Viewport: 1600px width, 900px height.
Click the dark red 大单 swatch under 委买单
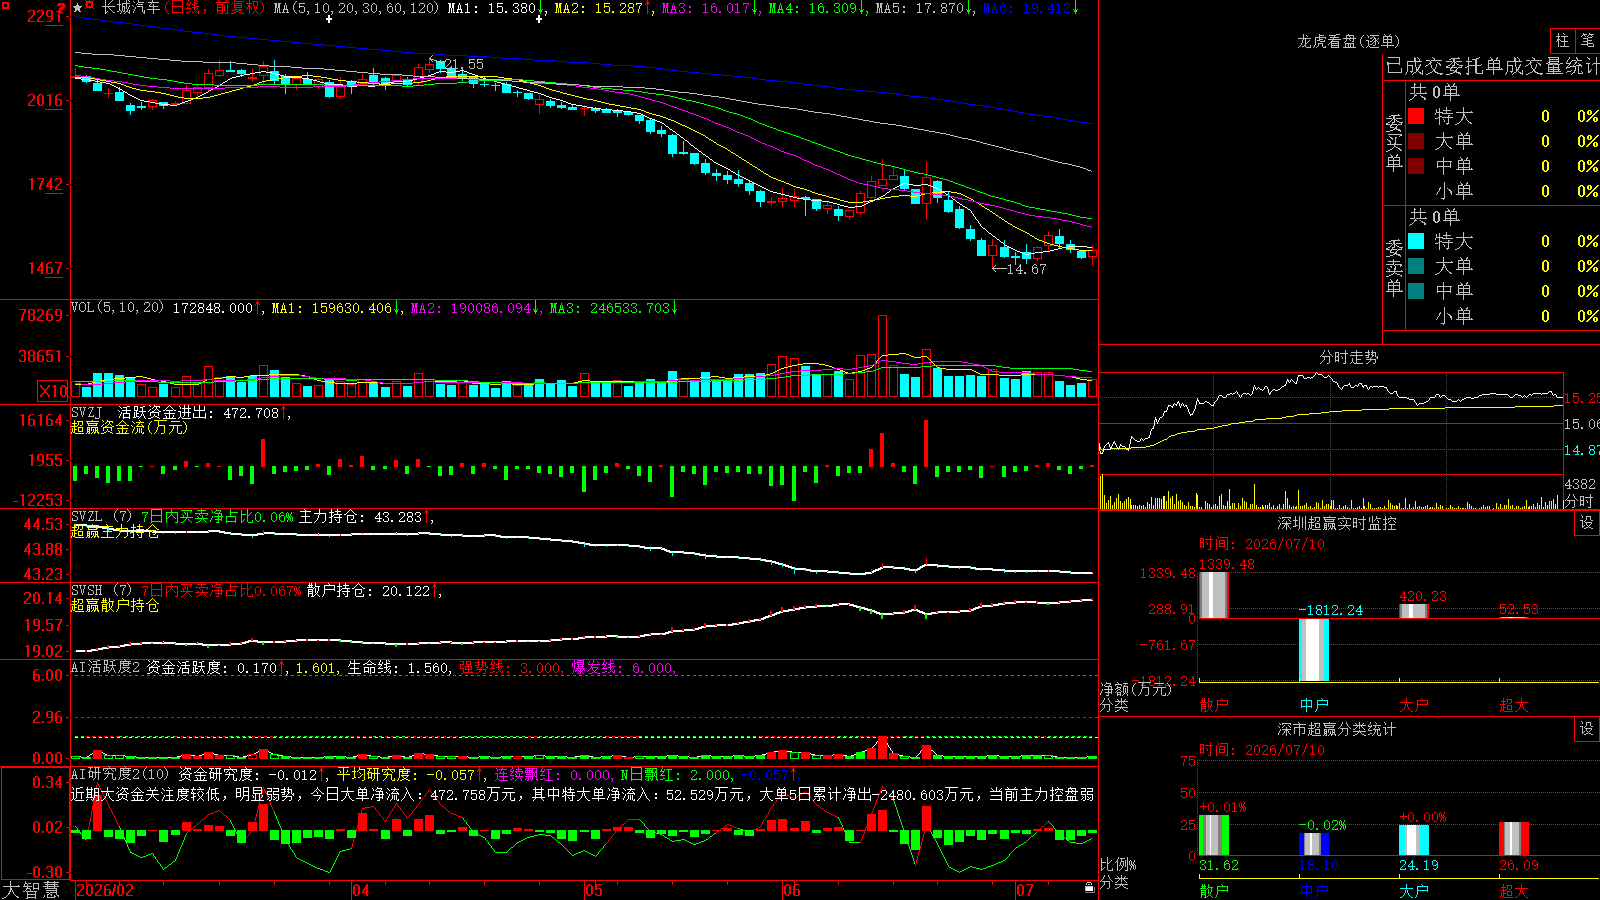pos(1416,141)
